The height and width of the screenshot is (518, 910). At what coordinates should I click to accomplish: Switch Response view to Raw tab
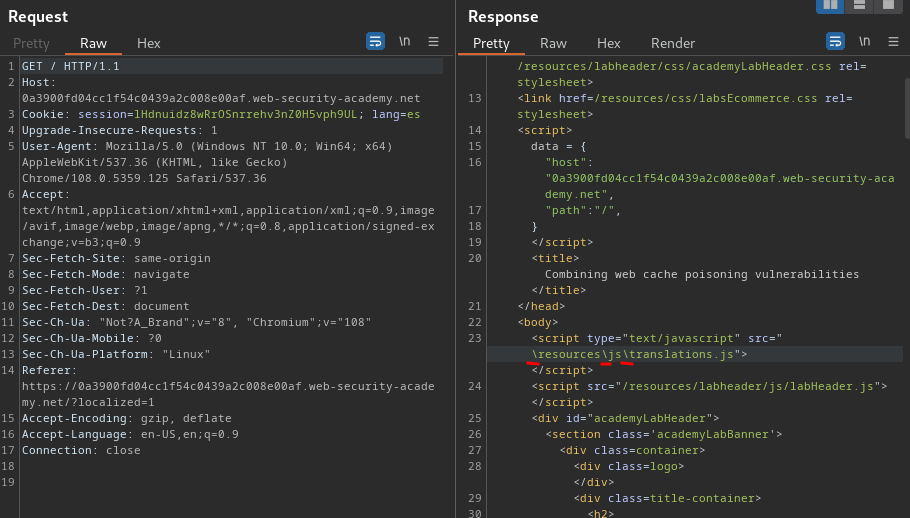(x=553, y=44)
